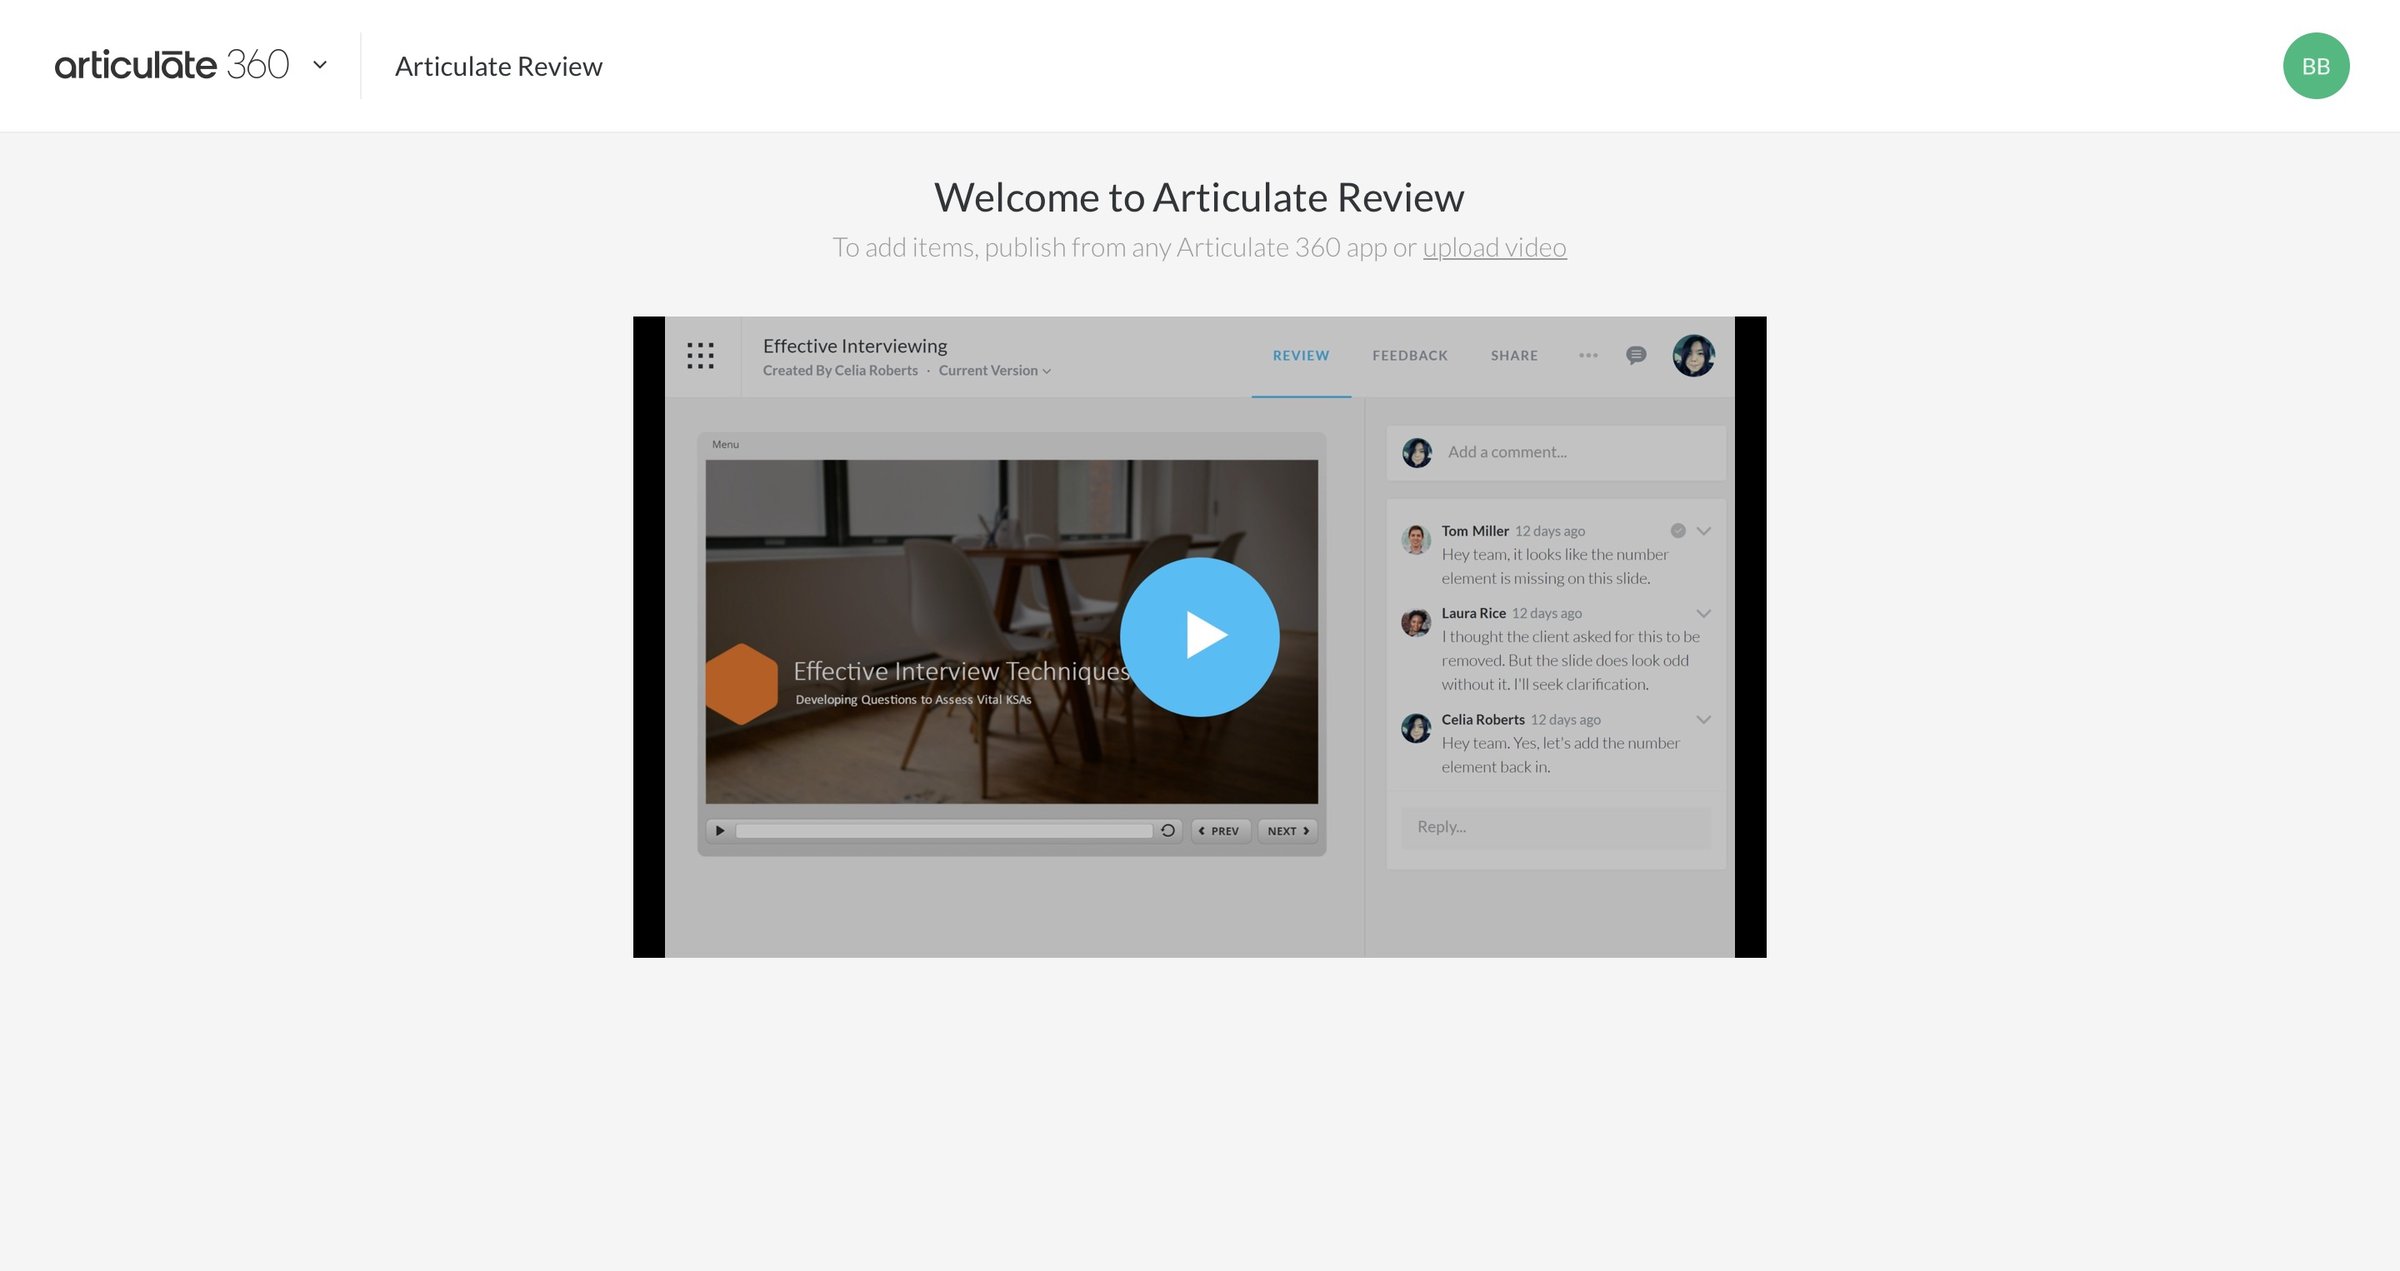Click Tom Miller's avatar
2400x1271 pixels.
[x=1416, y=540]
